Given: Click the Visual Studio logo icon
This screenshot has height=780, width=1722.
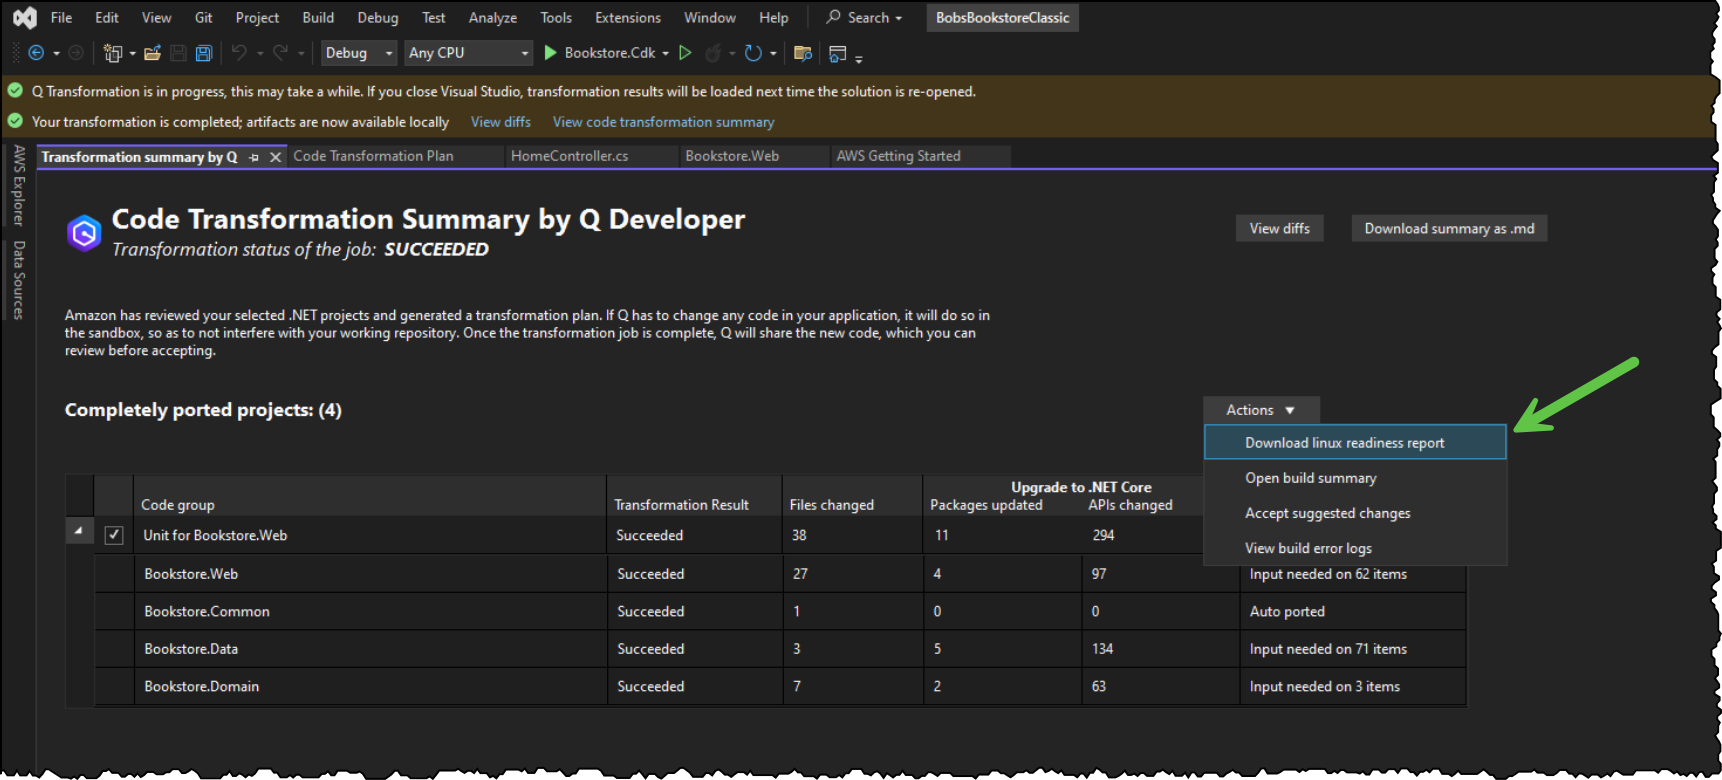Looking at the screenshot, I should tap(25, 18).
